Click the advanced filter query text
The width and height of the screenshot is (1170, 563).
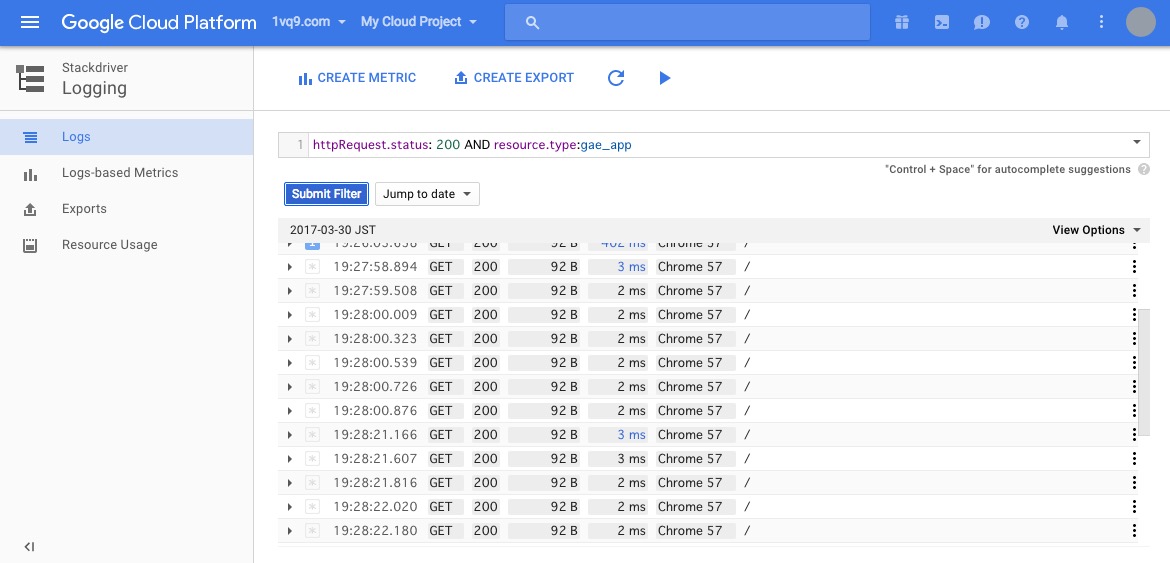click(472, 145)
